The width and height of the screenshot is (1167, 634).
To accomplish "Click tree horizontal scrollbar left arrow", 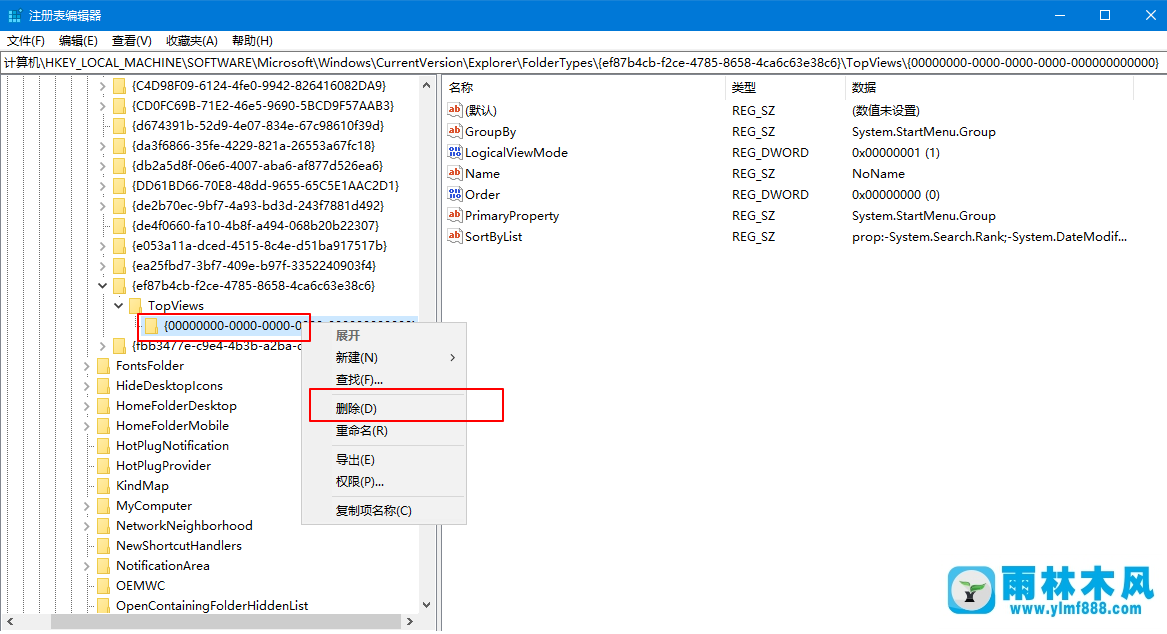I will (x=10, y=621).
